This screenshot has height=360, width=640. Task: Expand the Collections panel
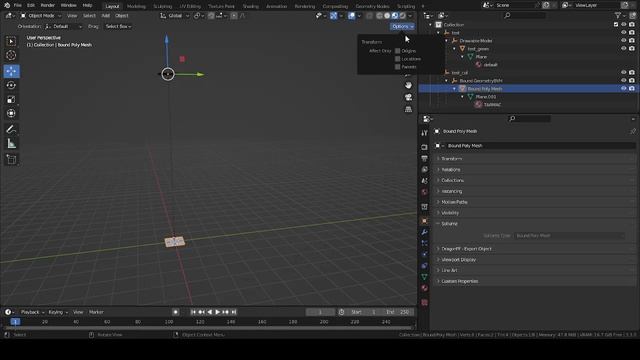click(535, 180)
